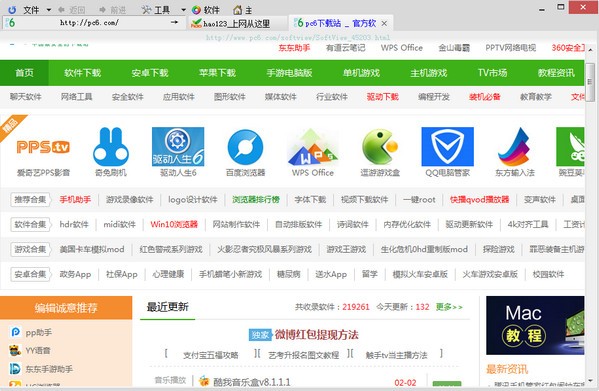Open the 豌豆荚 green icon
599x391 pixels.
point(570,147)
